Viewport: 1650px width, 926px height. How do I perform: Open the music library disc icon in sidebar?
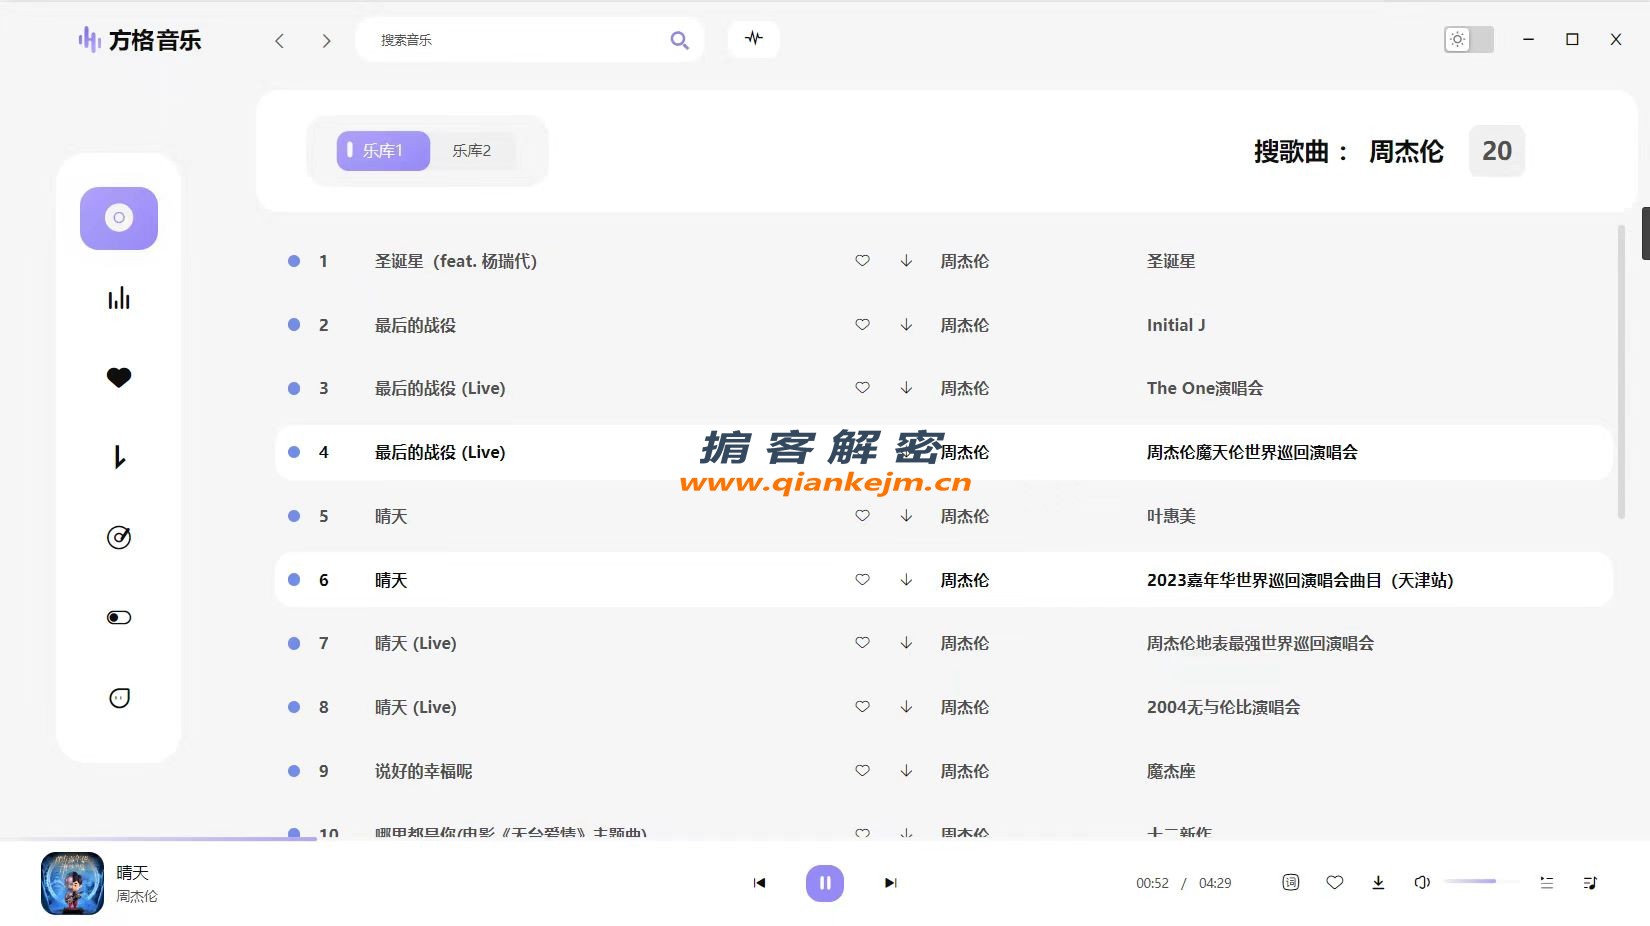(x=119, y=218)
